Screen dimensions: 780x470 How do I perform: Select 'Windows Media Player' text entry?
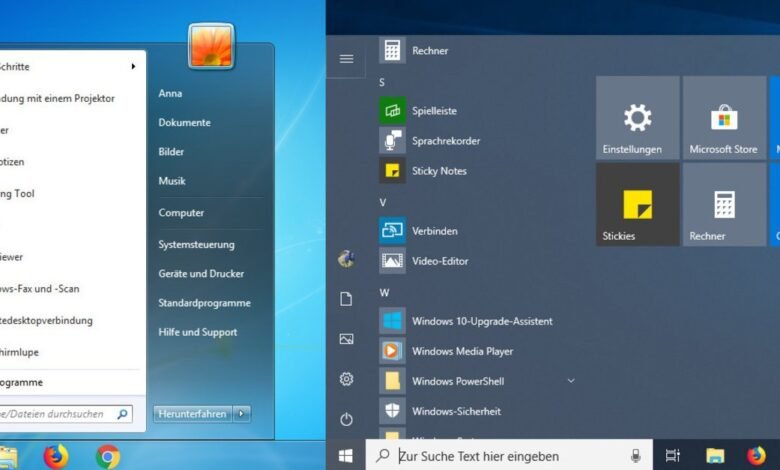click(463, 351)
